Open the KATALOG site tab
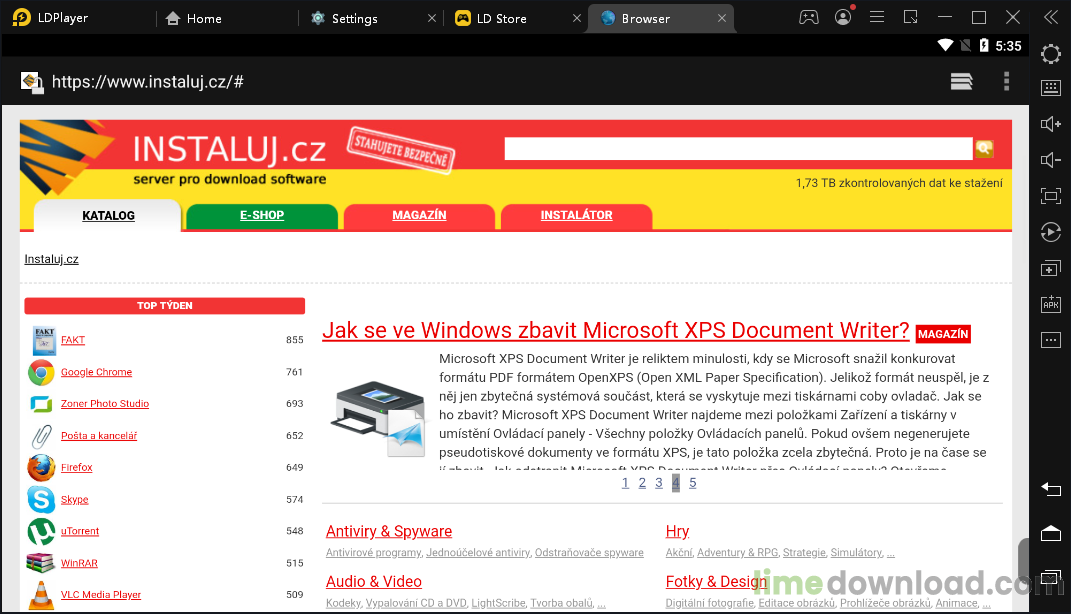Viewport: 1071px width, 614px height. pyautogui.click(x=108, y=216)
